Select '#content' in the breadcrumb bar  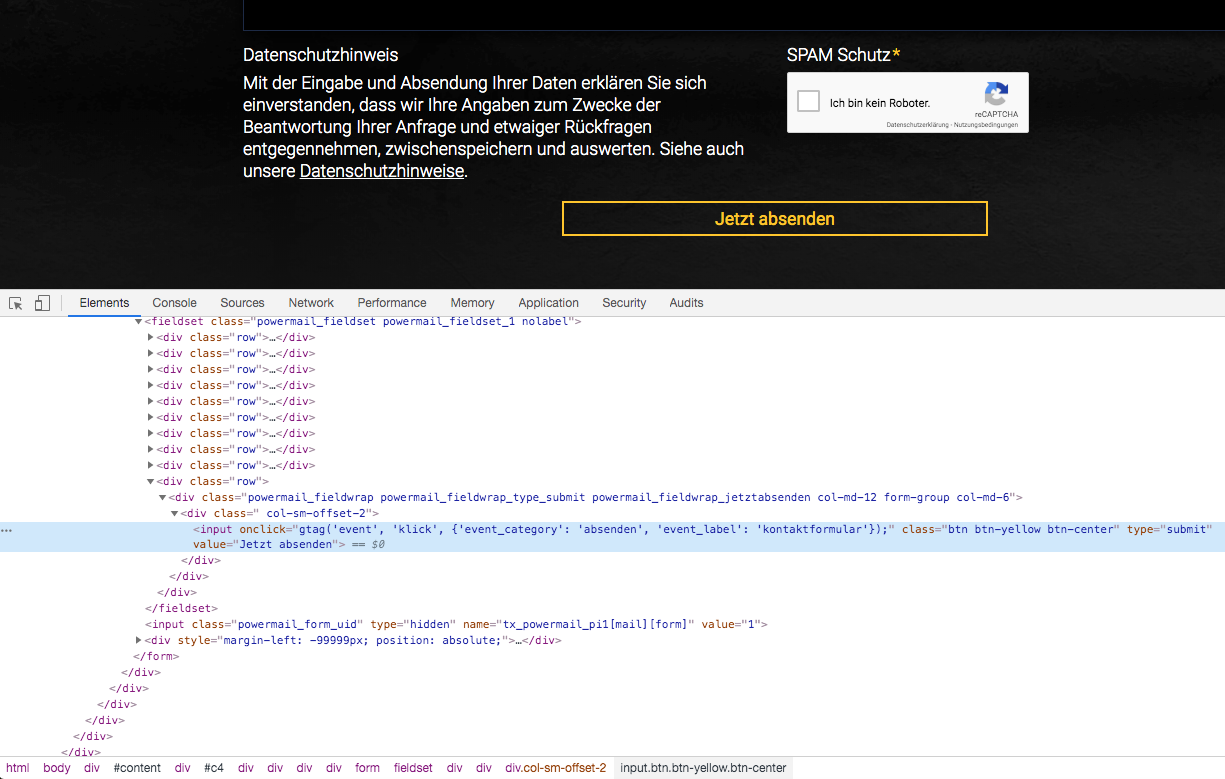pyautogui.click(x=137, y=768)
